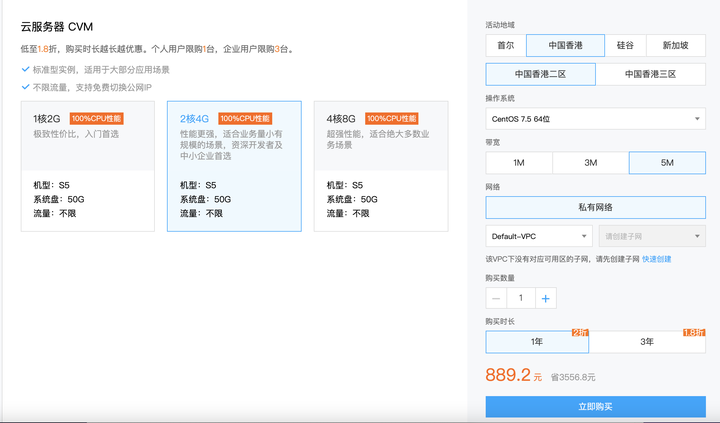Select the 1年 purchase duration
720x423 pixels.
tap(537, 342)
